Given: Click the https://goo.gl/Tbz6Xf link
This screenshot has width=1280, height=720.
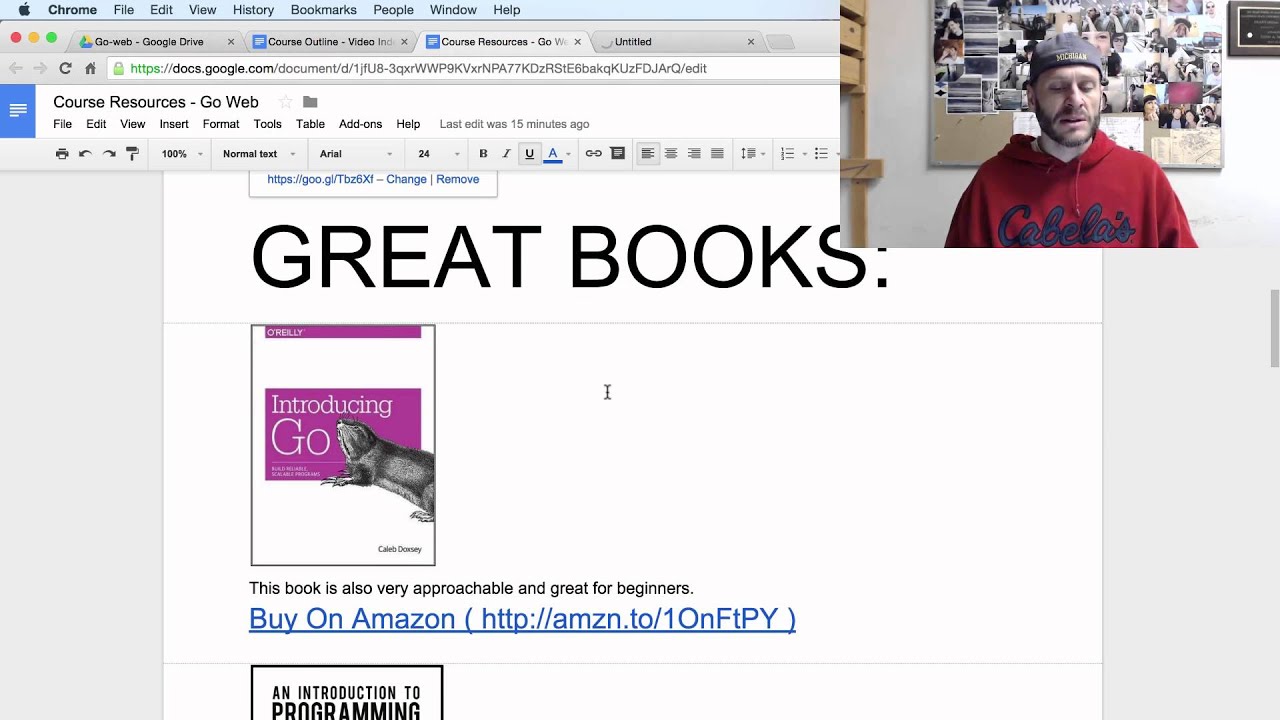Looking at the screenshot, I should point(320,179).
